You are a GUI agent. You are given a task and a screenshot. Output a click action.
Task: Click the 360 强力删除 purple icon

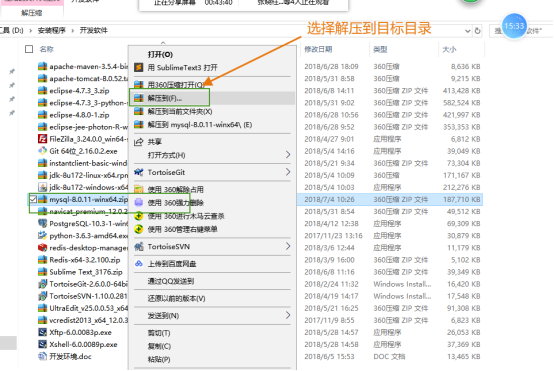point(138,202)
